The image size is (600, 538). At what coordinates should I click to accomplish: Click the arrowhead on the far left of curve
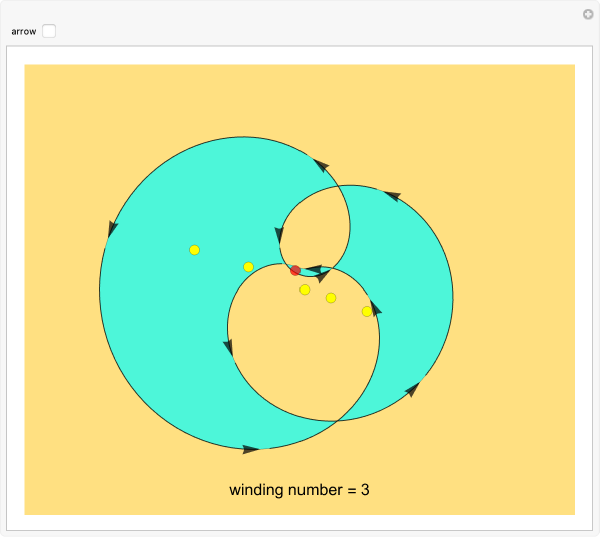pos(111,230)
